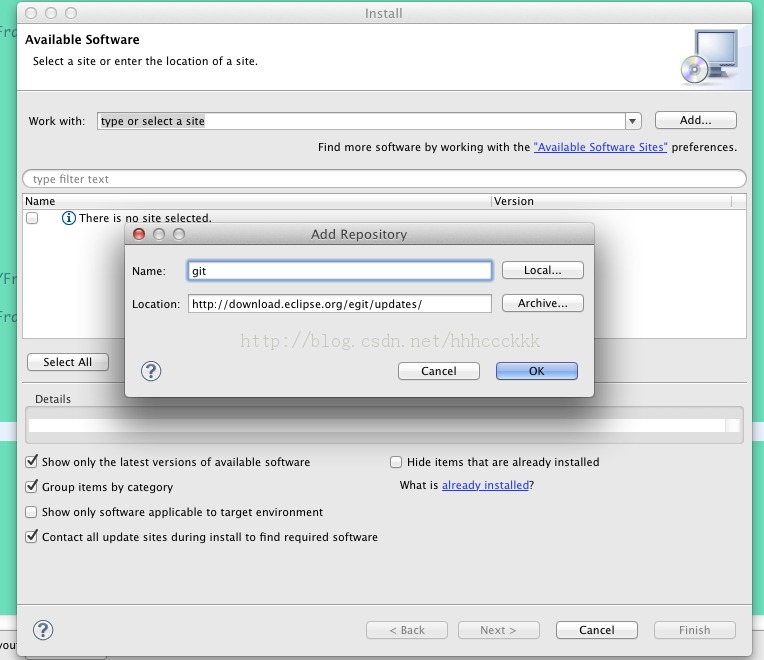Click the info icon beside no site selected

point(69,218)
